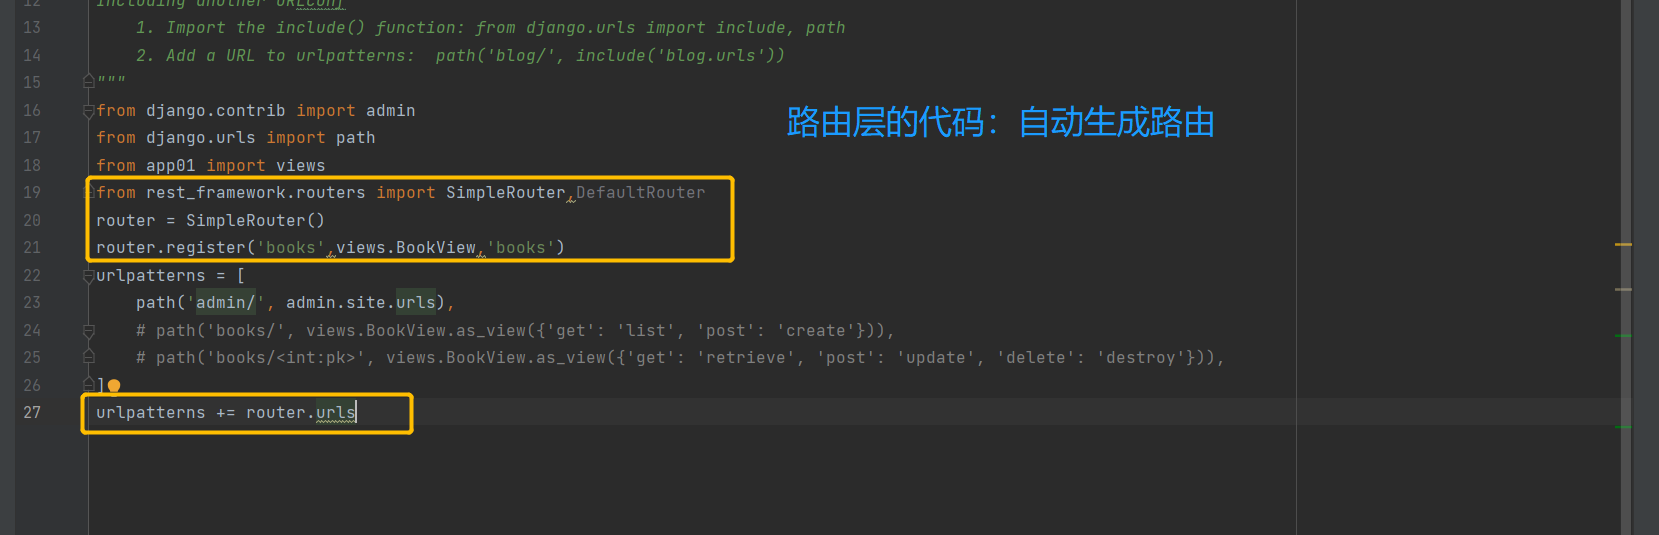Image resolution: width=1659 pixels, height=535 pixels.
Task: Collapse the urlpatterns list fold at line 22
Action: (x=89, y=276)
